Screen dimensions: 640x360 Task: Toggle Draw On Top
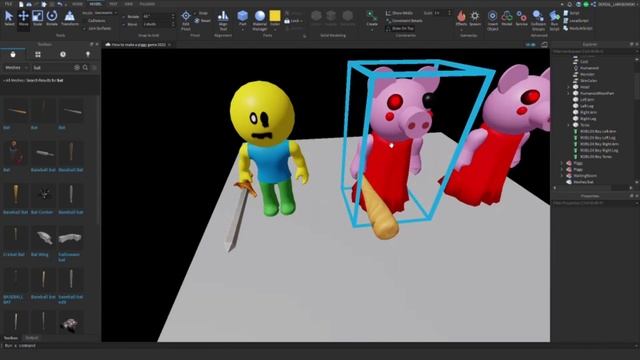(x=400, y=28)
